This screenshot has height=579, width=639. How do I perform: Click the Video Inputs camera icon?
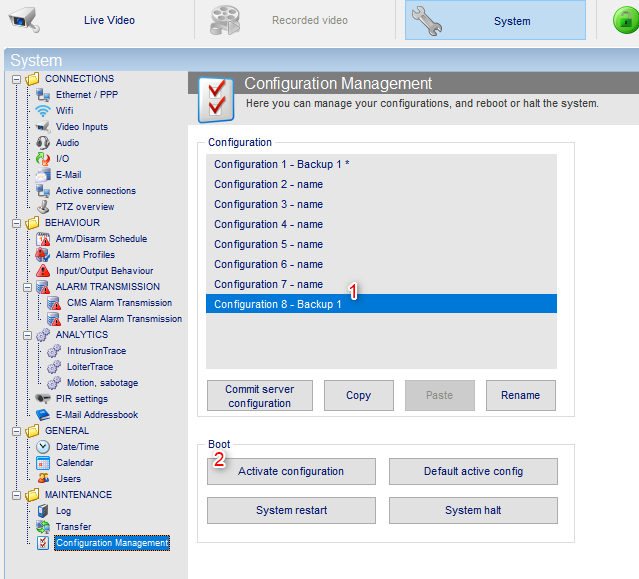point(43,127)
